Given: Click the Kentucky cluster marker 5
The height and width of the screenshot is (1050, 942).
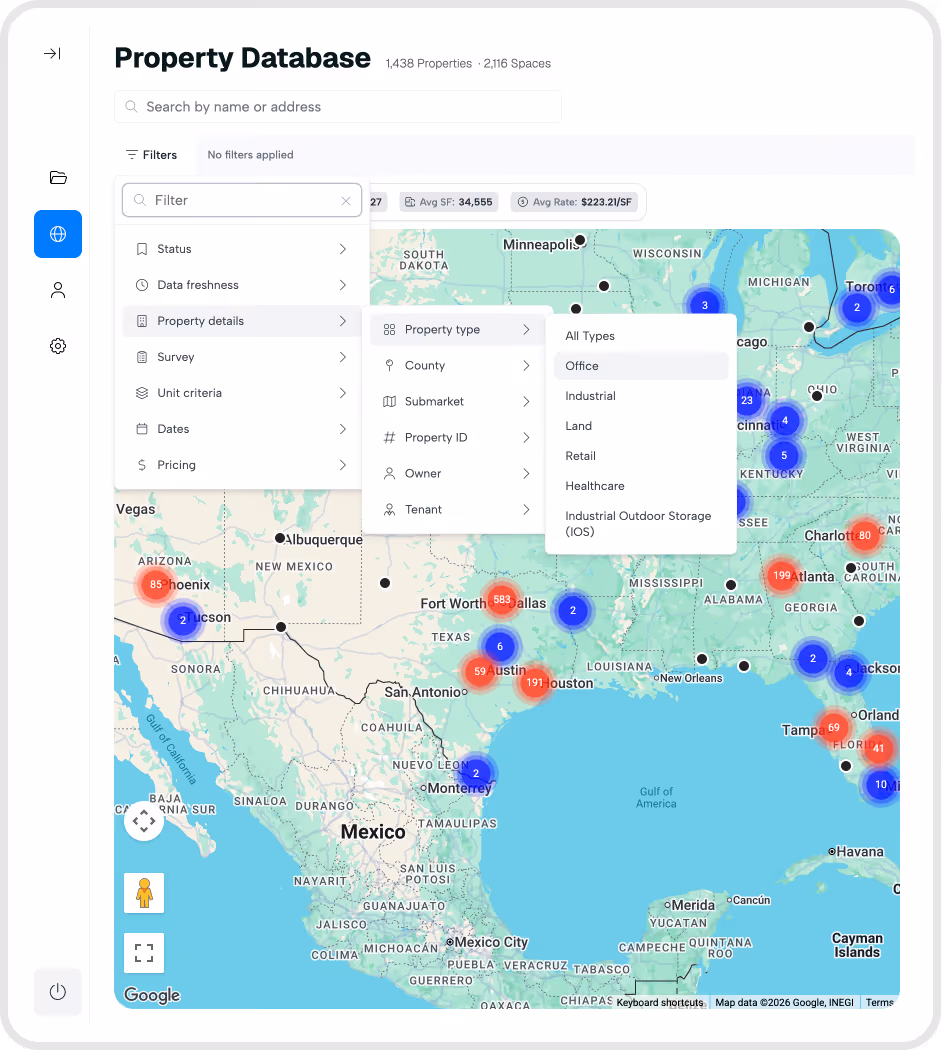Looking at the screenshot, I should click(x=784, y=455).
